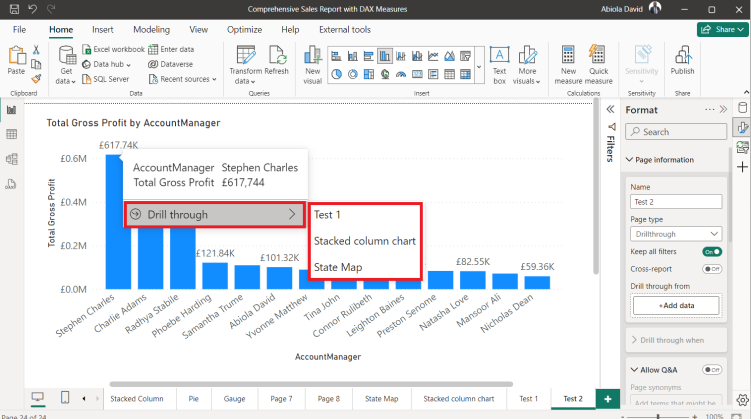Select desktop layout icon

click(x=37, y=397)
